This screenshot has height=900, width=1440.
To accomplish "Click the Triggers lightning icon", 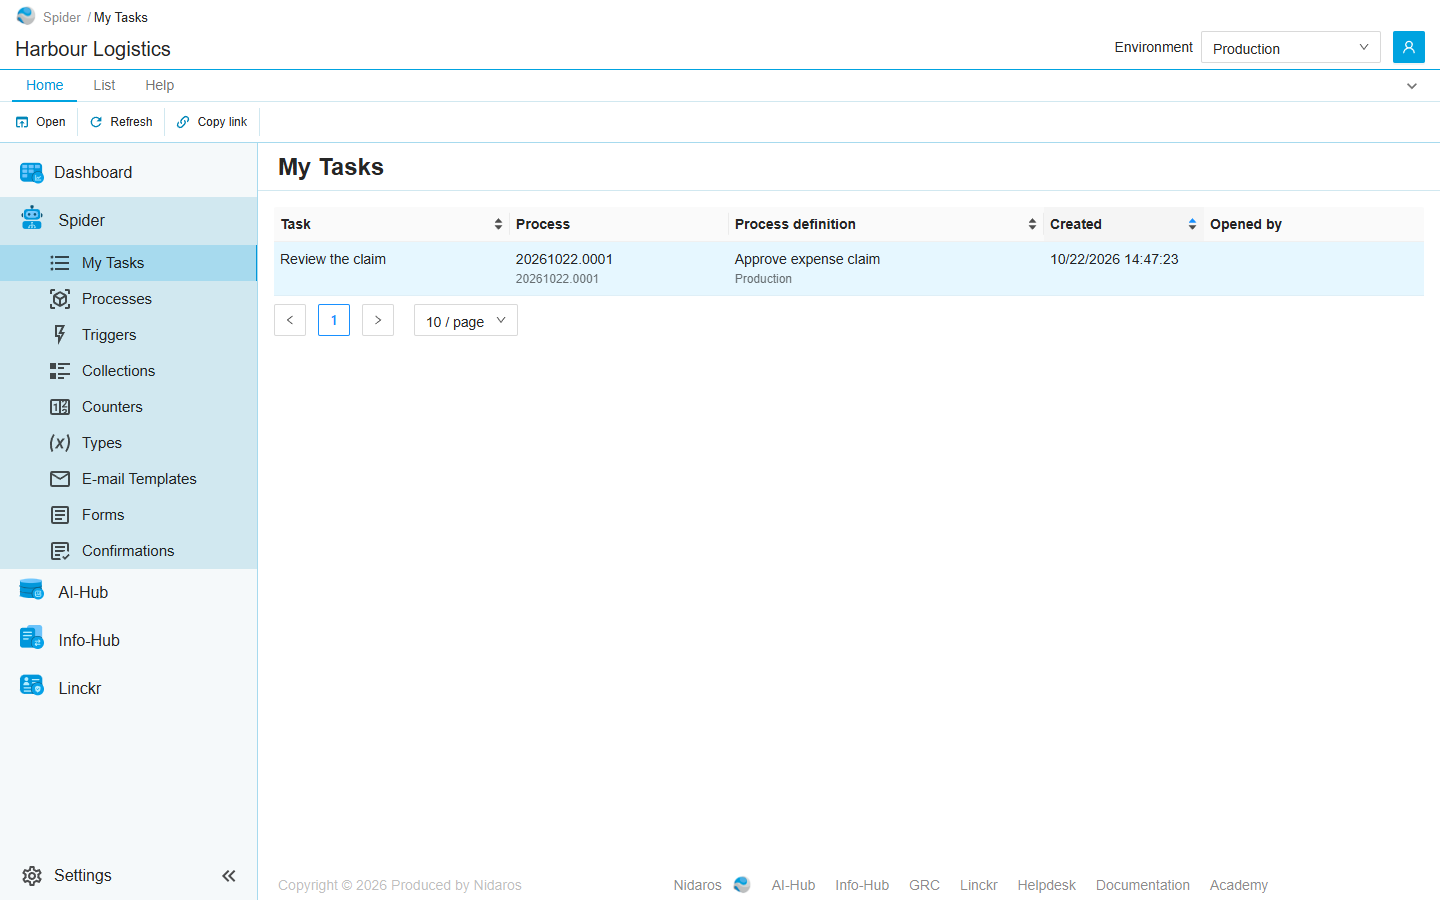I will pos(60,335).
